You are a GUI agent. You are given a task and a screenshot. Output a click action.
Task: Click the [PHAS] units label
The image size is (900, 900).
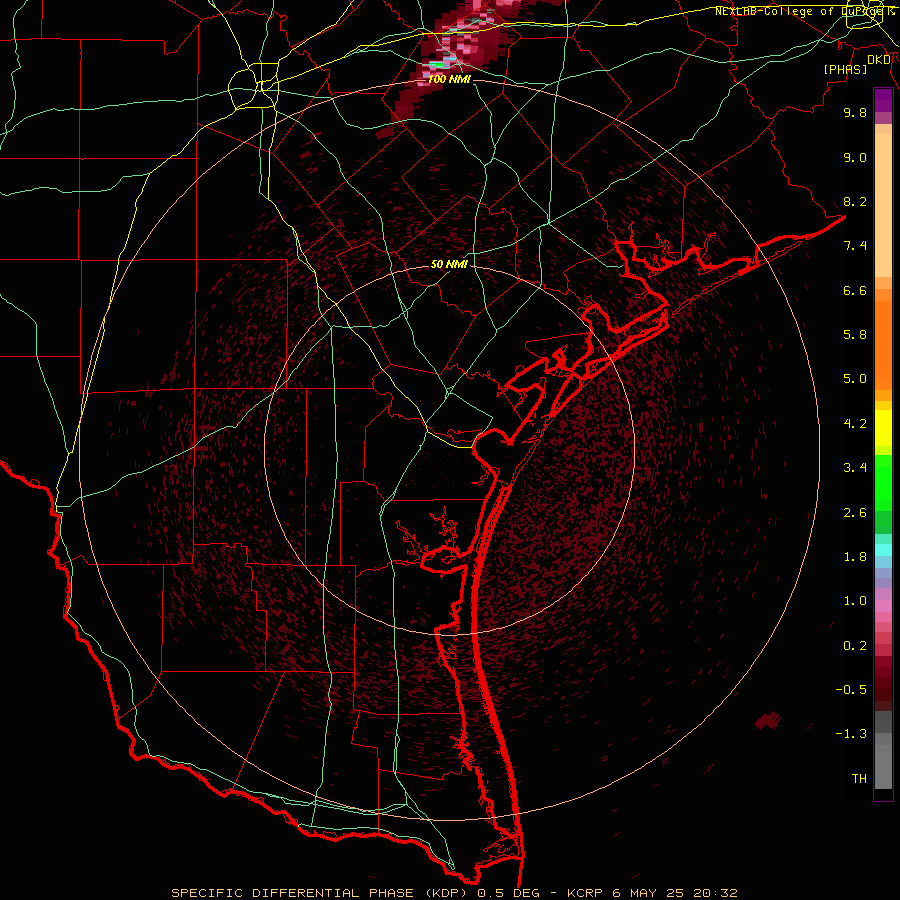click(x=845, y=69)
